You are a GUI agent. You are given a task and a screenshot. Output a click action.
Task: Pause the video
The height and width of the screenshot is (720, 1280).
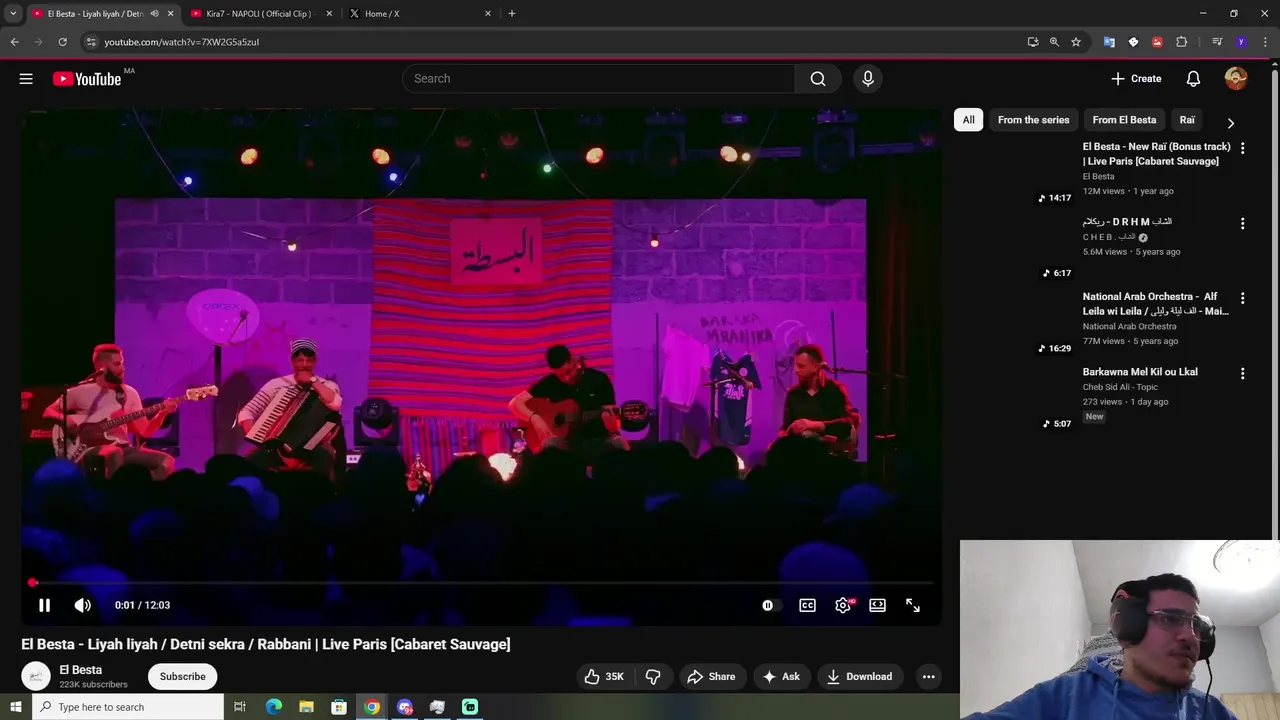coord(44,605)
